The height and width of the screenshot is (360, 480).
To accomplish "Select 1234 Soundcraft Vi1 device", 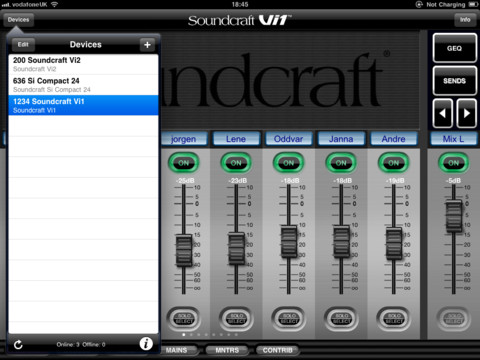I will (x=83, y=105).
